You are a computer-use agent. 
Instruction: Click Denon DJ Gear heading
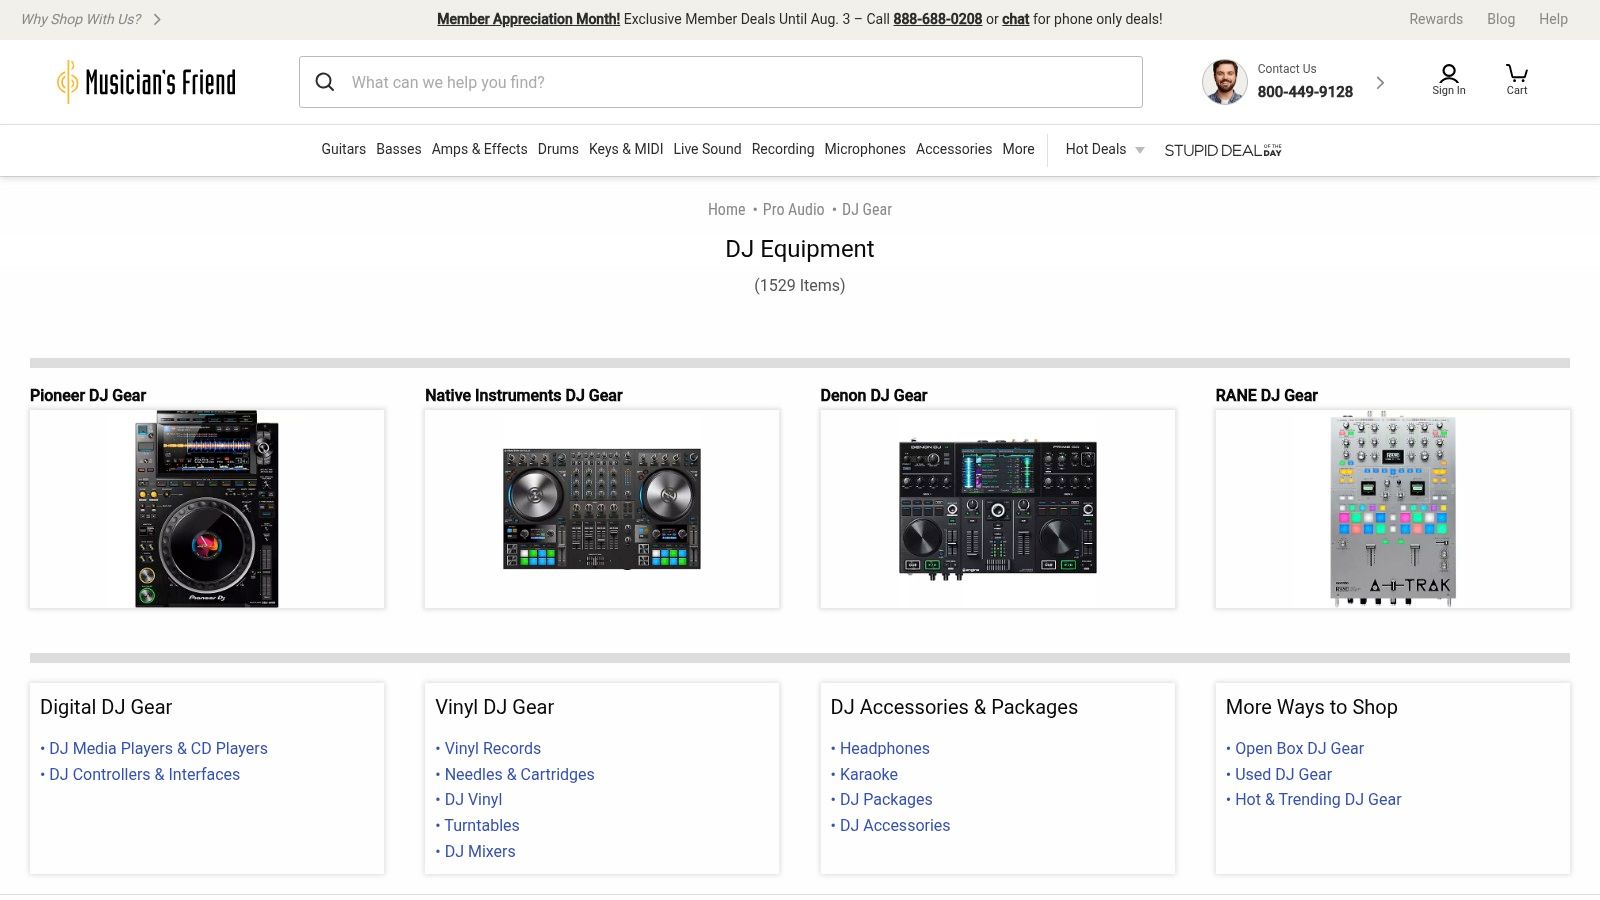pos(873,395)
